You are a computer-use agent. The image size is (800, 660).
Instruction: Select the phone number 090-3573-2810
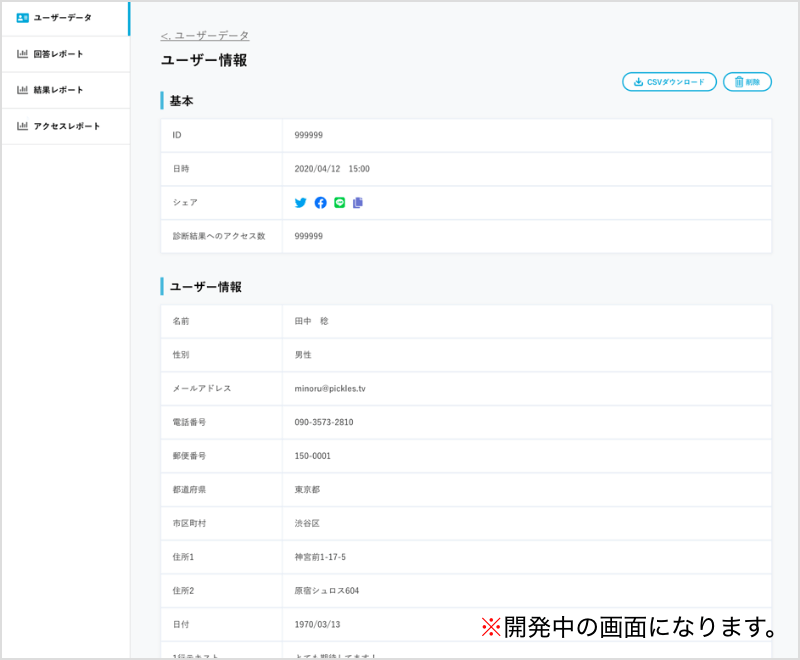(x=324, y=422)
